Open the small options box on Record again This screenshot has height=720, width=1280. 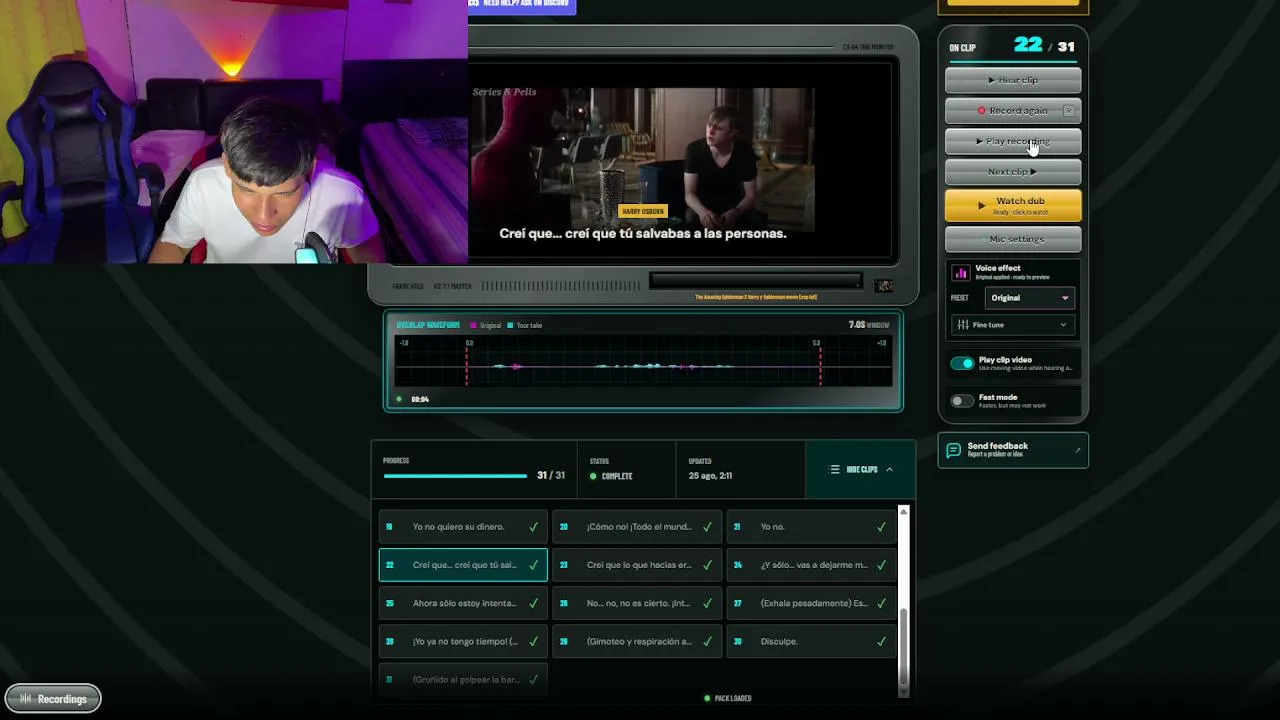pyautogui.click(x=1069, y=111)
